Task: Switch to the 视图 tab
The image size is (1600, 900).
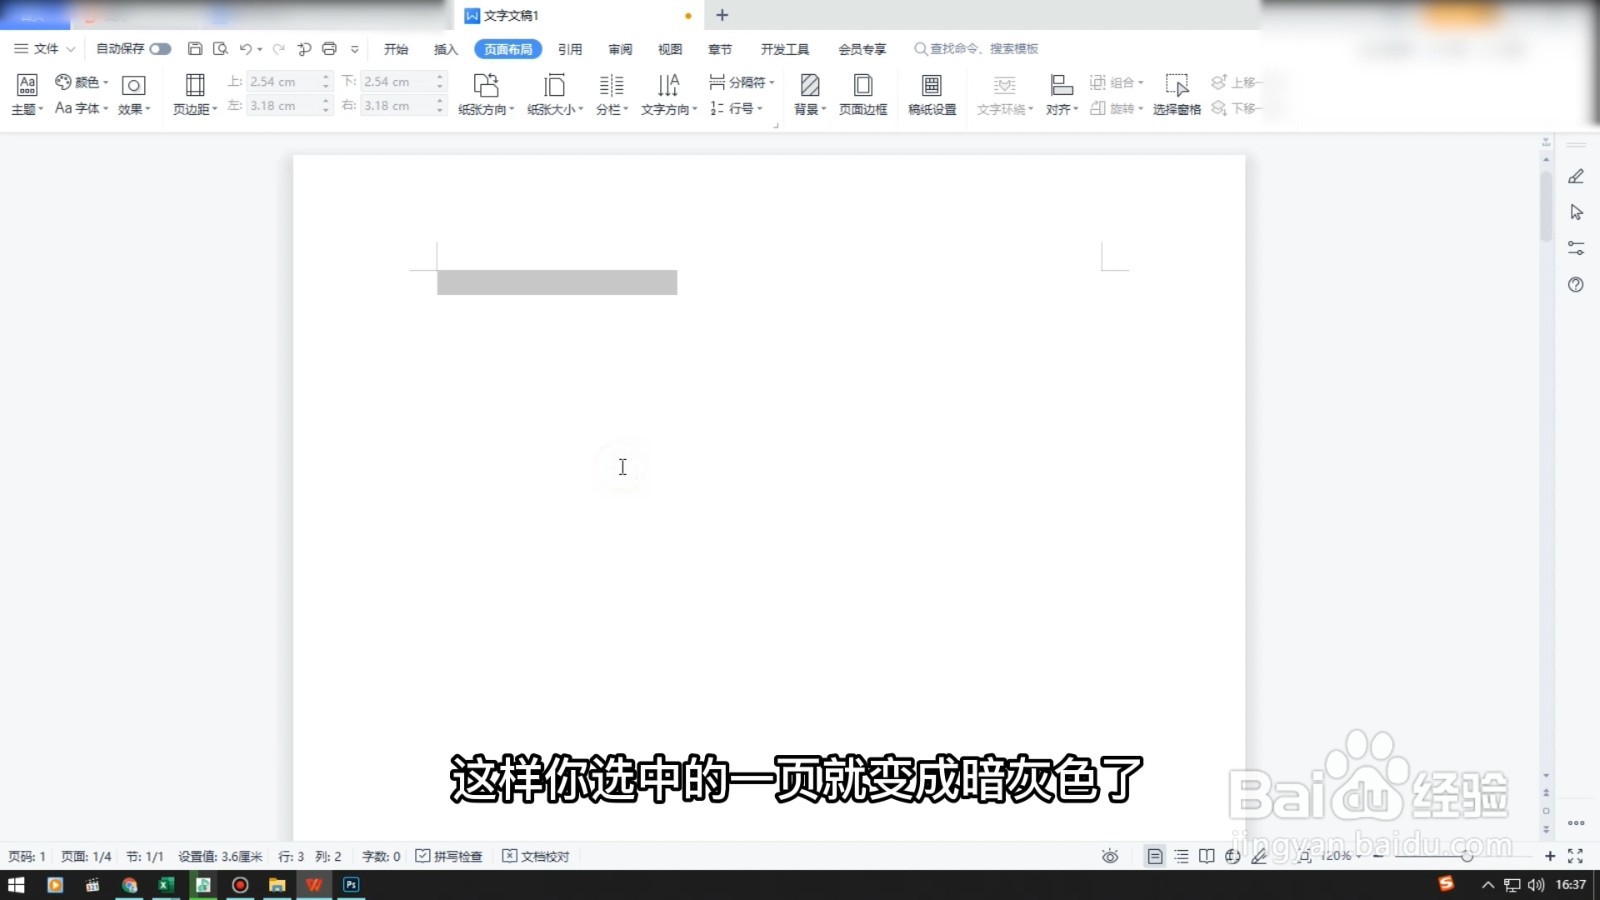Action: [670, 49]
